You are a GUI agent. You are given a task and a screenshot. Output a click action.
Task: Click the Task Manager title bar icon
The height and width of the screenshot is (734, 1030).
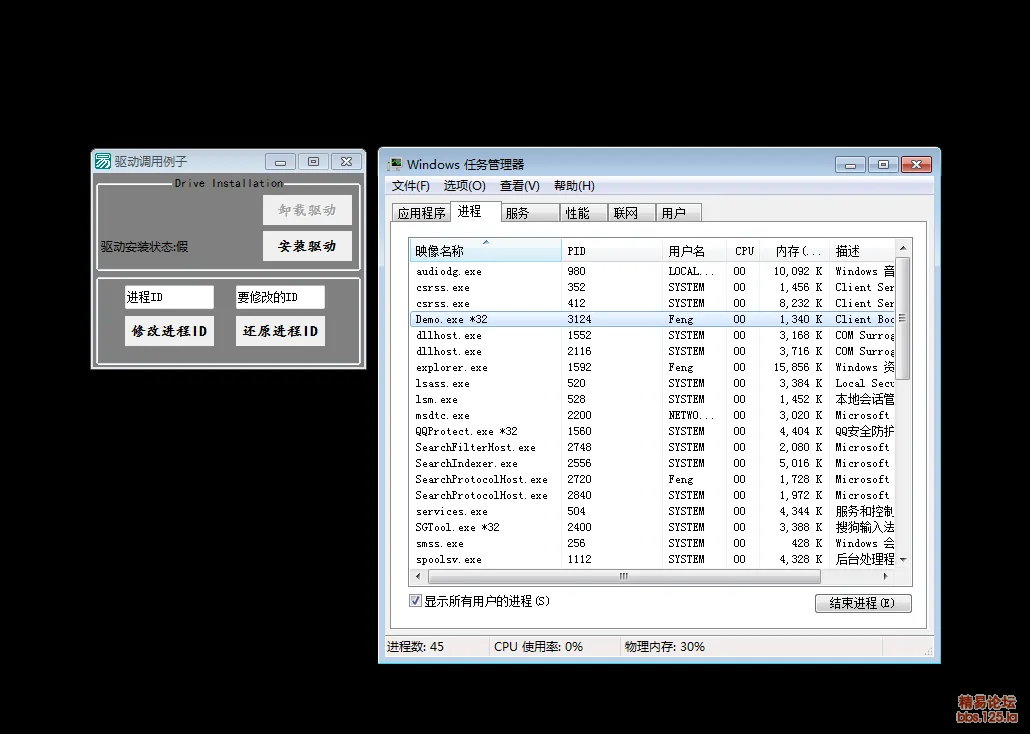[x=395, y=164]
